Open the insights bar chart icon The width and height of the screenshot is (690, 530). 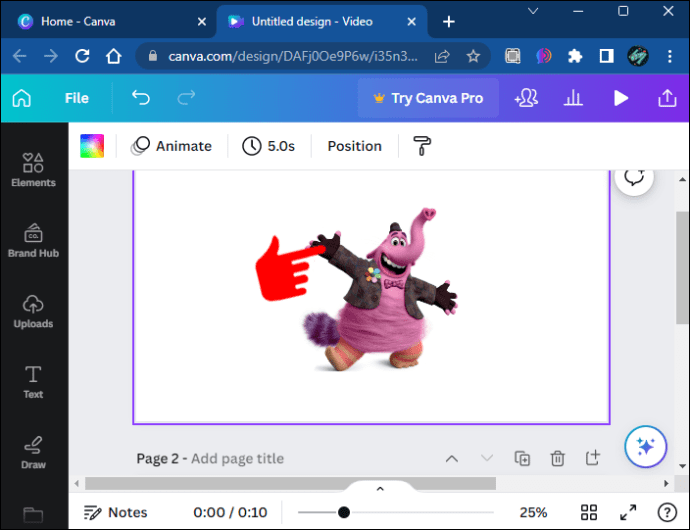point(573,98)
